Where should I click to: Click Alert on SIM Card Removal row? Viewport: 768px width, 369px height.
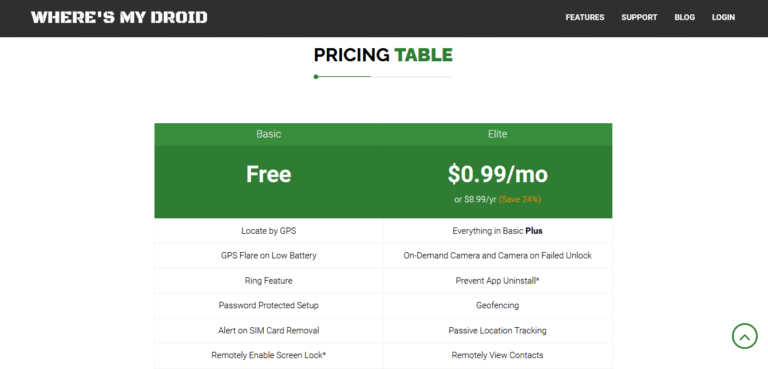(x=268, y=330)
